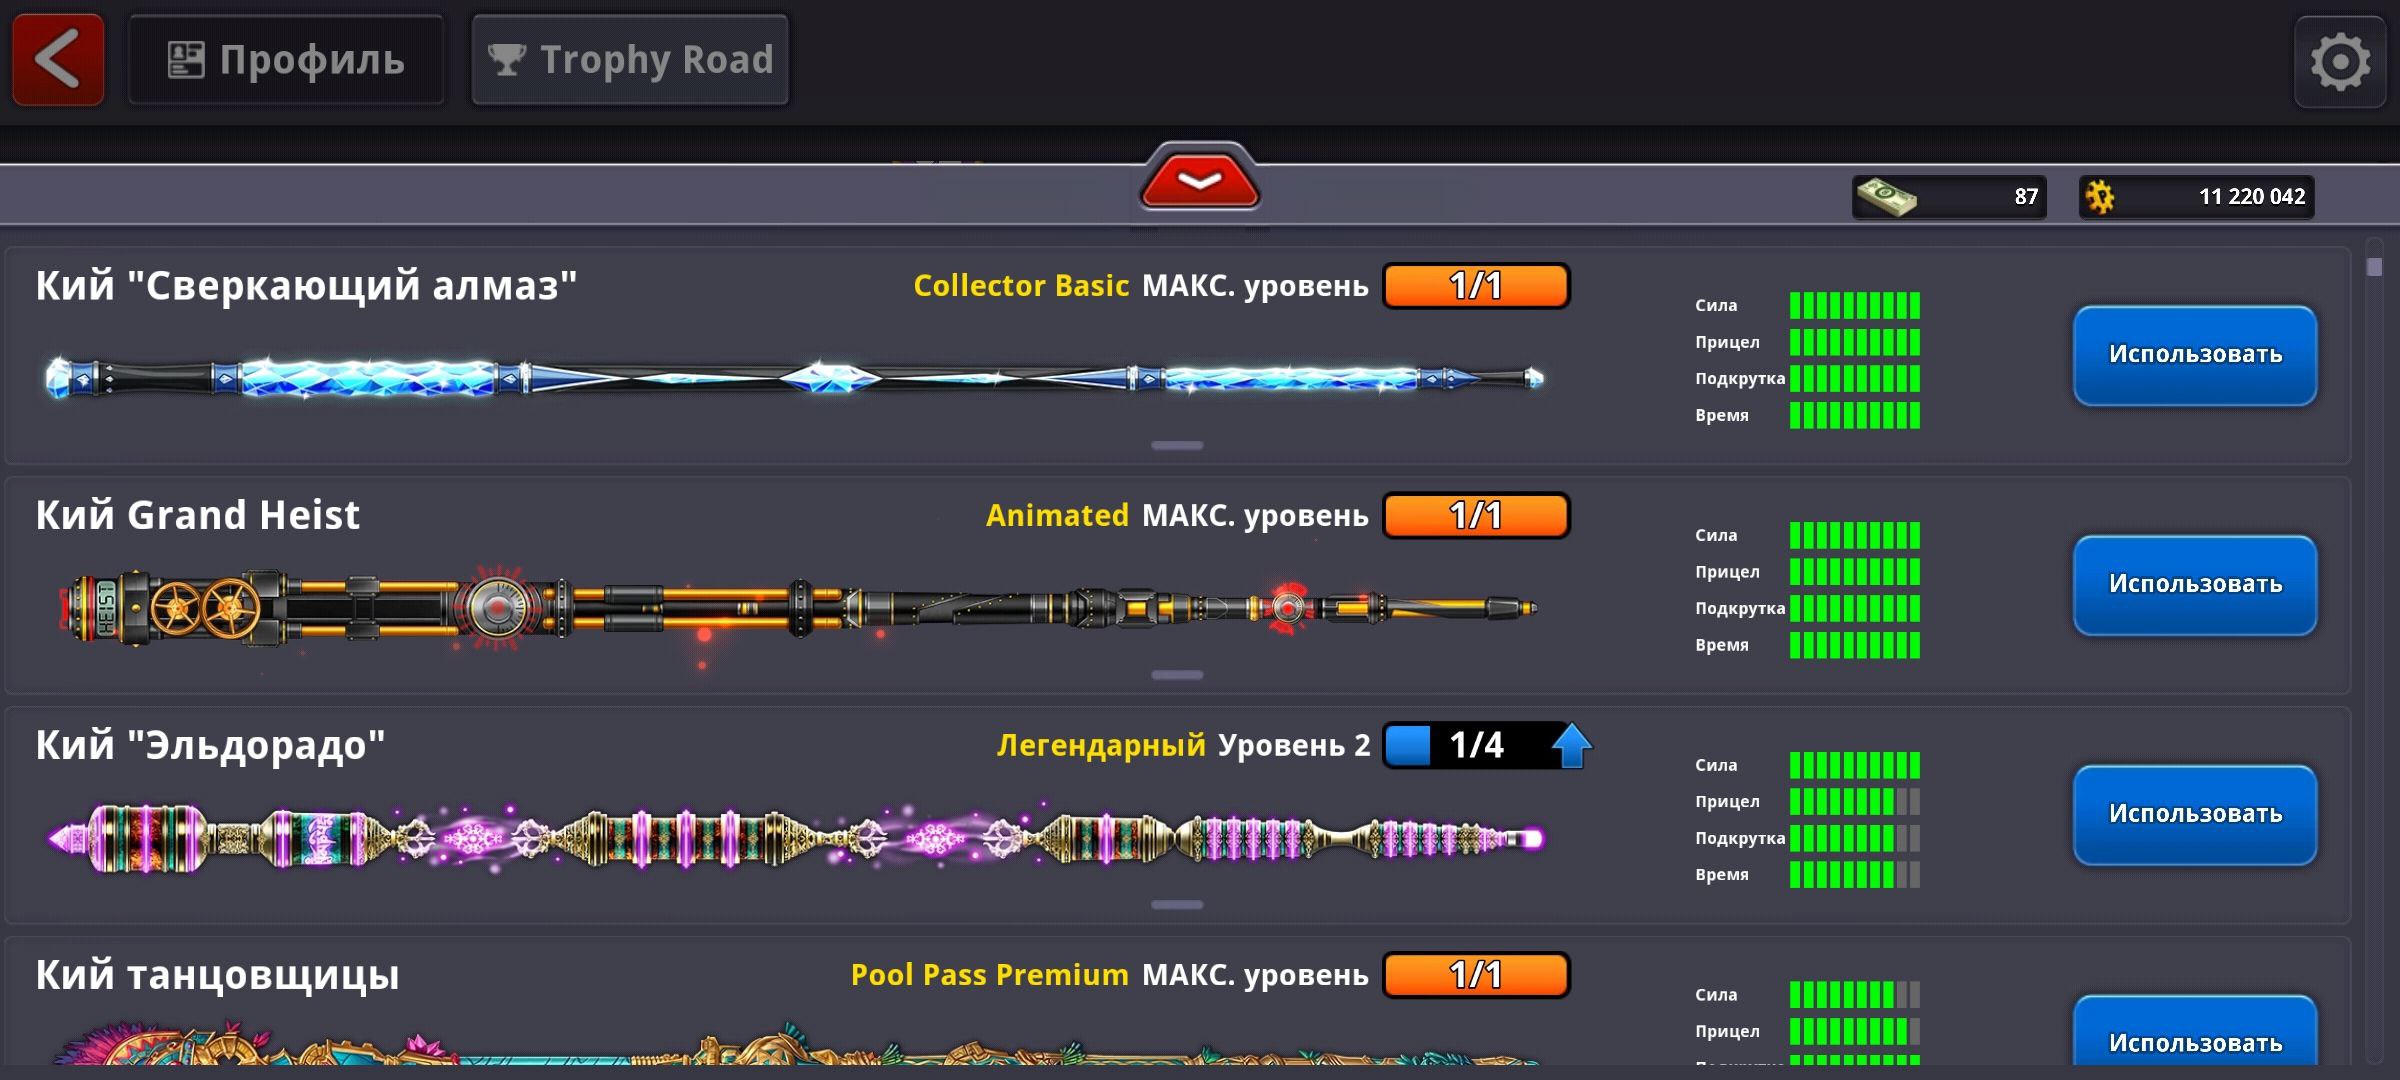Collapse panel with red chevron button
The width and height of the screenshot is (2400, 1080).
(1199, 181)
